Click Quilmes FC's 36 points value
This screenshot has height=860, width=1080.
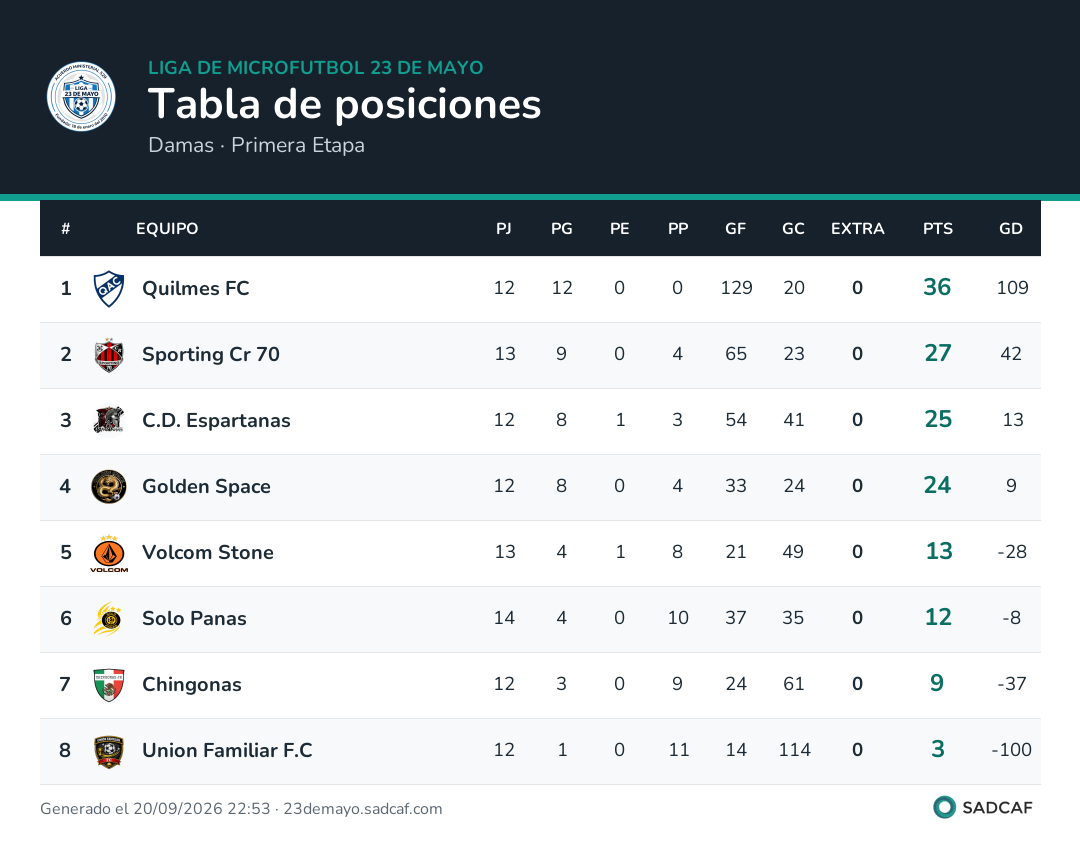(x=937, y=287)
